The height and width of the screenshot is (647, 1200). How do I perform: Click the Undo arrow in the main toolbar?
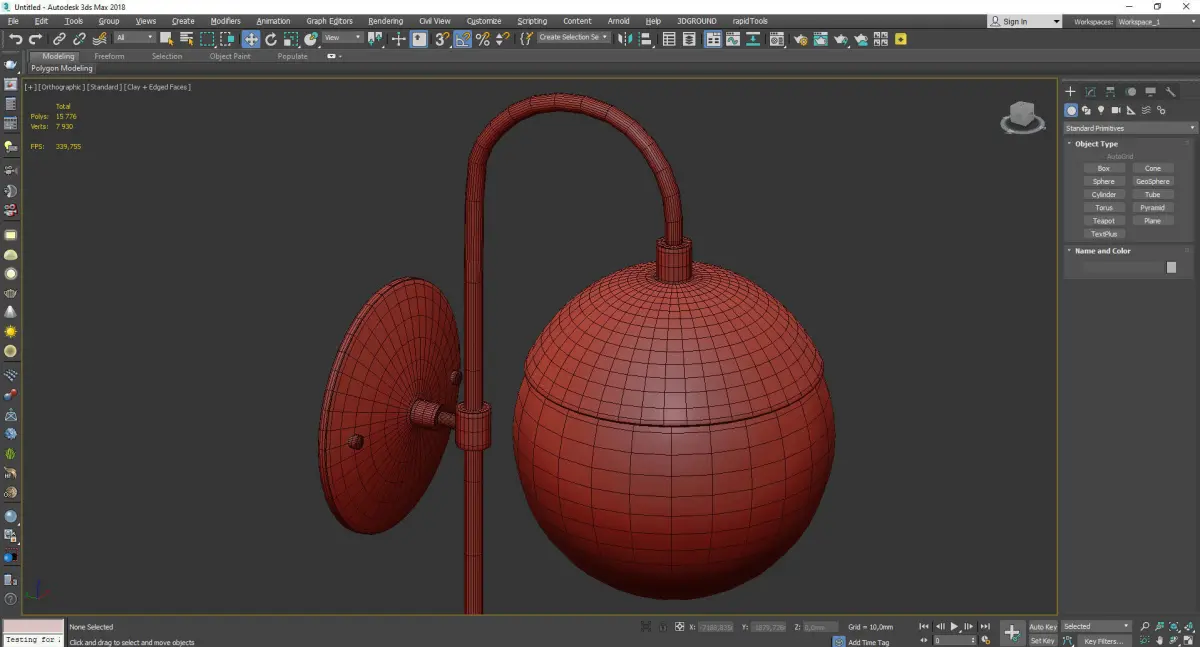(15, 39)
